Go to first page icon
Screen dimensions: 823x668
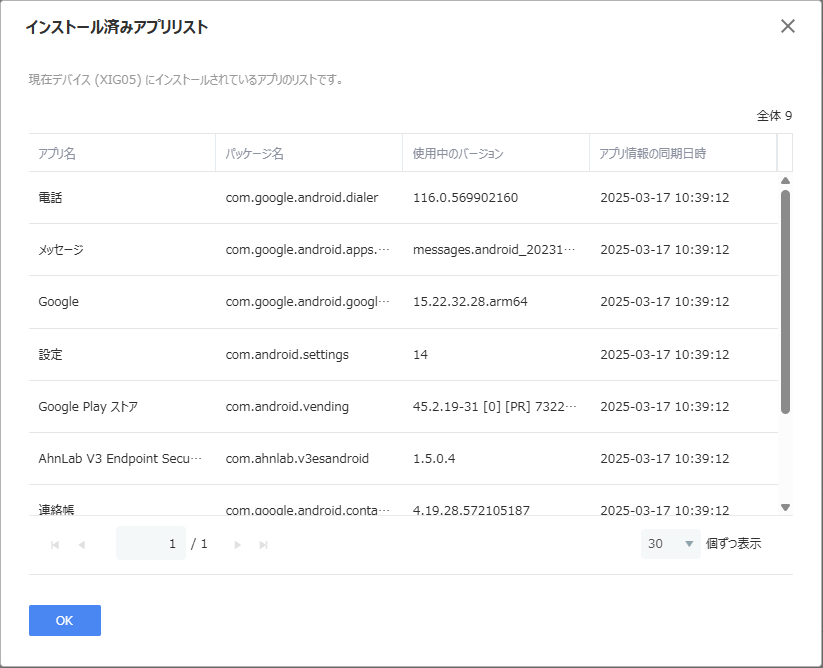click(x=55, y=545)
